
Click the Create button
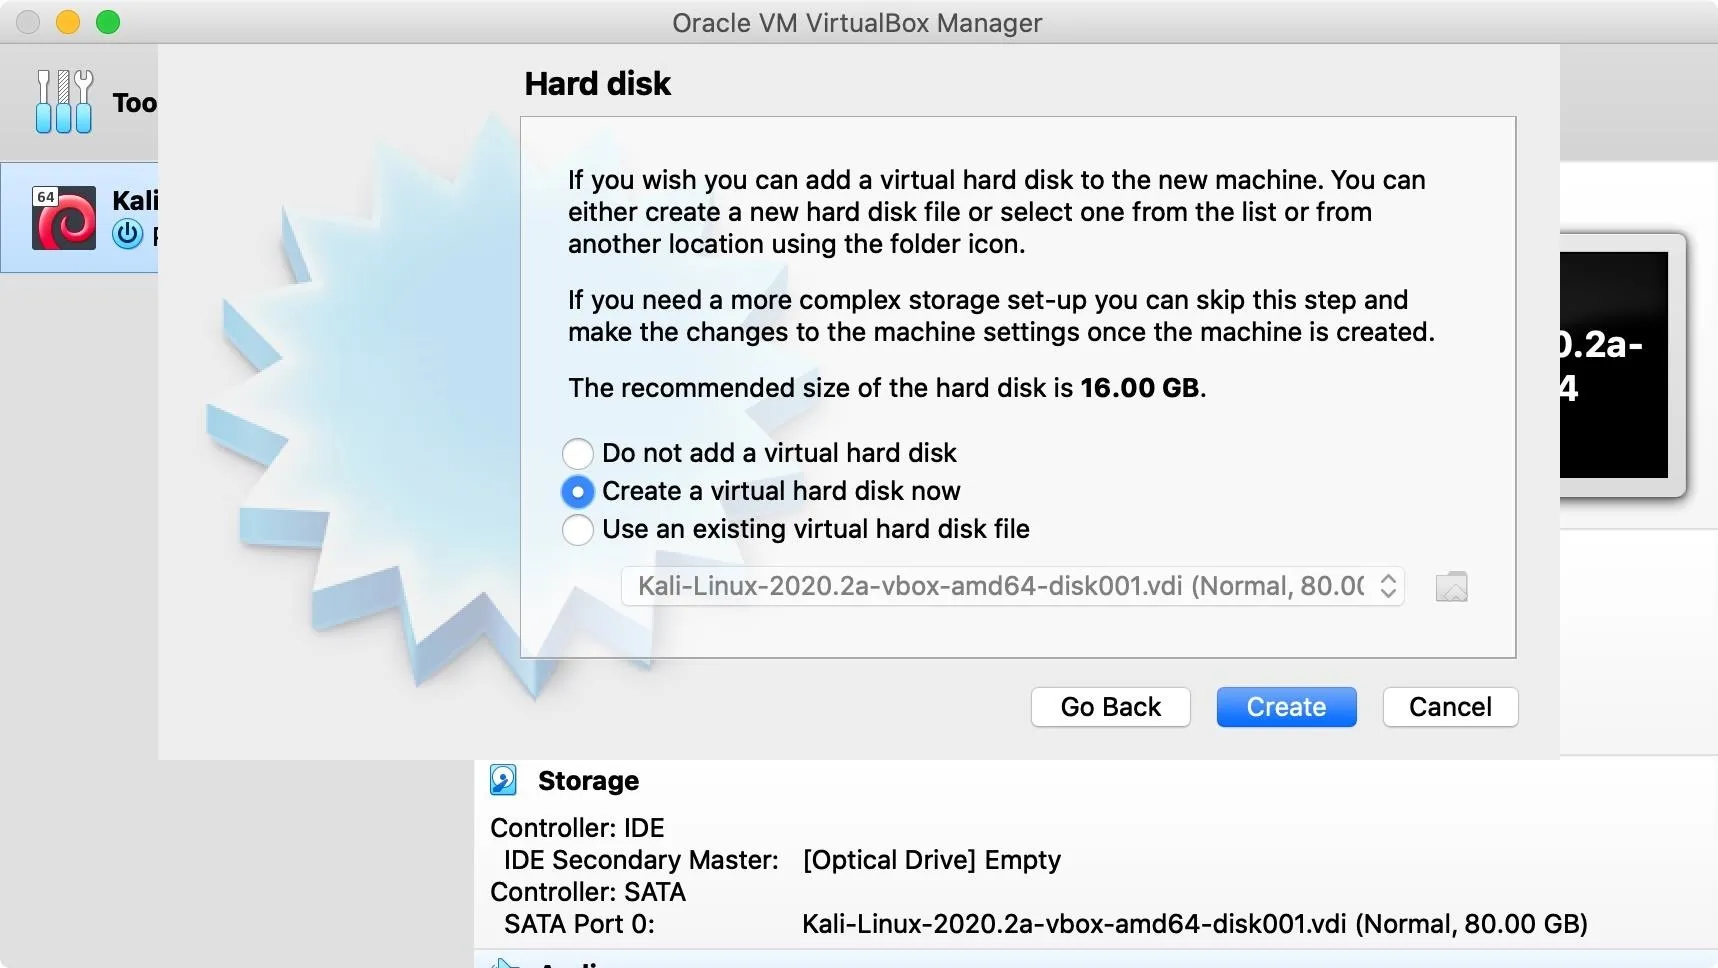1286,707
